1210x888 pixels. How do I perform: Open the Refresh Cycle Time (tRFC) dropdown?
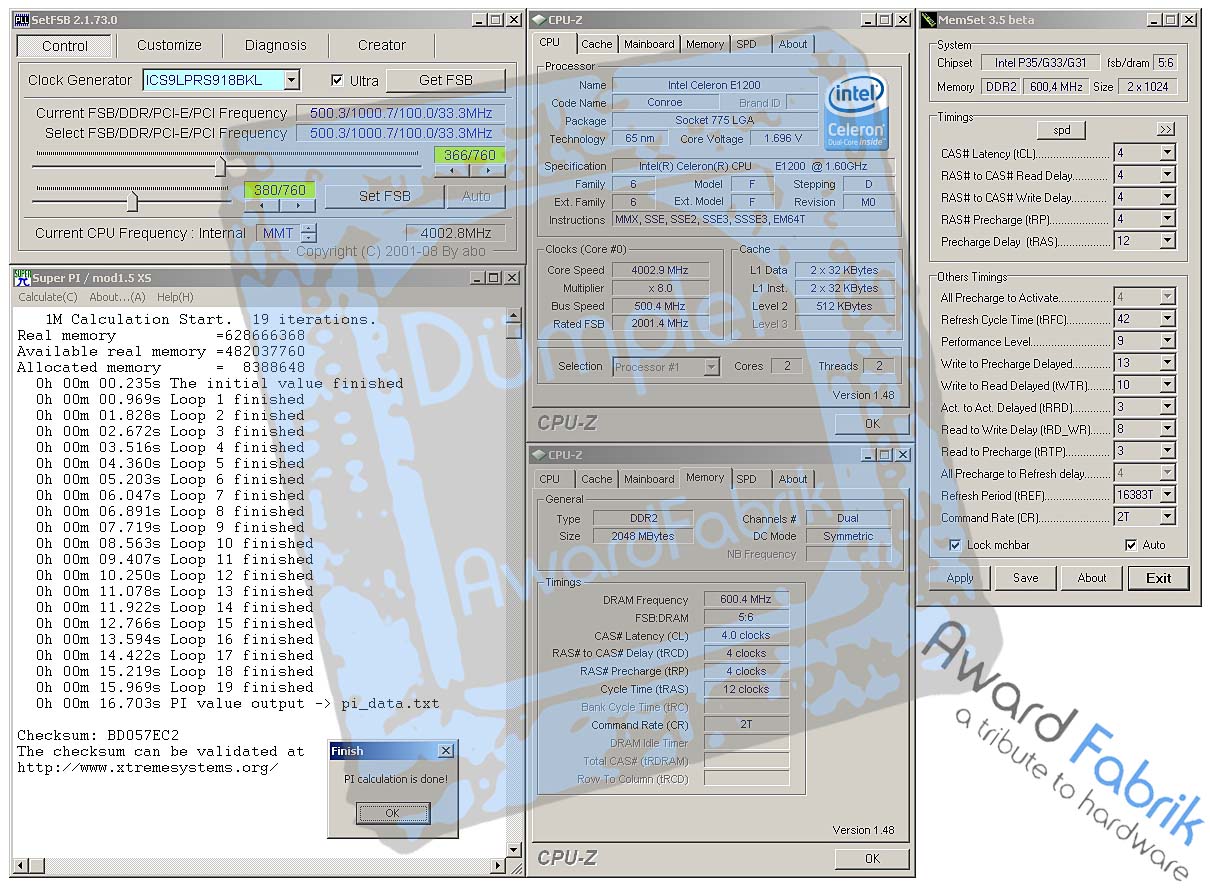tap(1167, 319)
